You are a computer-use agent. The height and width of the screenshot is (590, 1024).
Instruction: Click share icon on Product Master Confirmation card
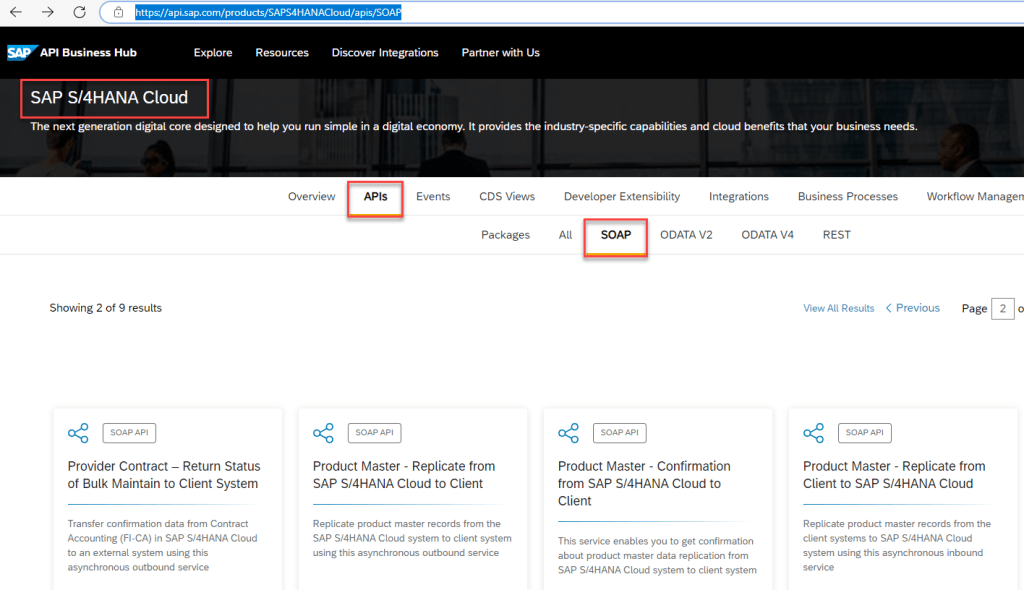tap(568, 433)
